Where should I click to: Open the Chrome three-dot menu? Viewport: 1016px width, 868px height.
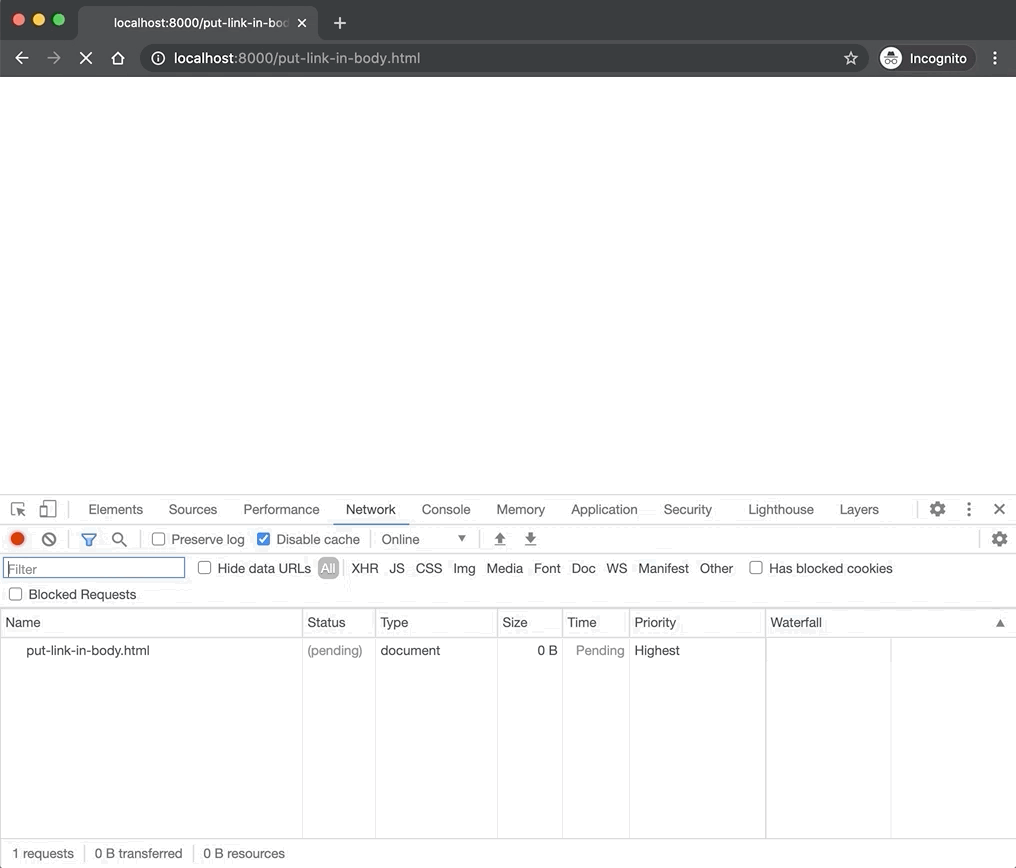[x=995, y=58]
